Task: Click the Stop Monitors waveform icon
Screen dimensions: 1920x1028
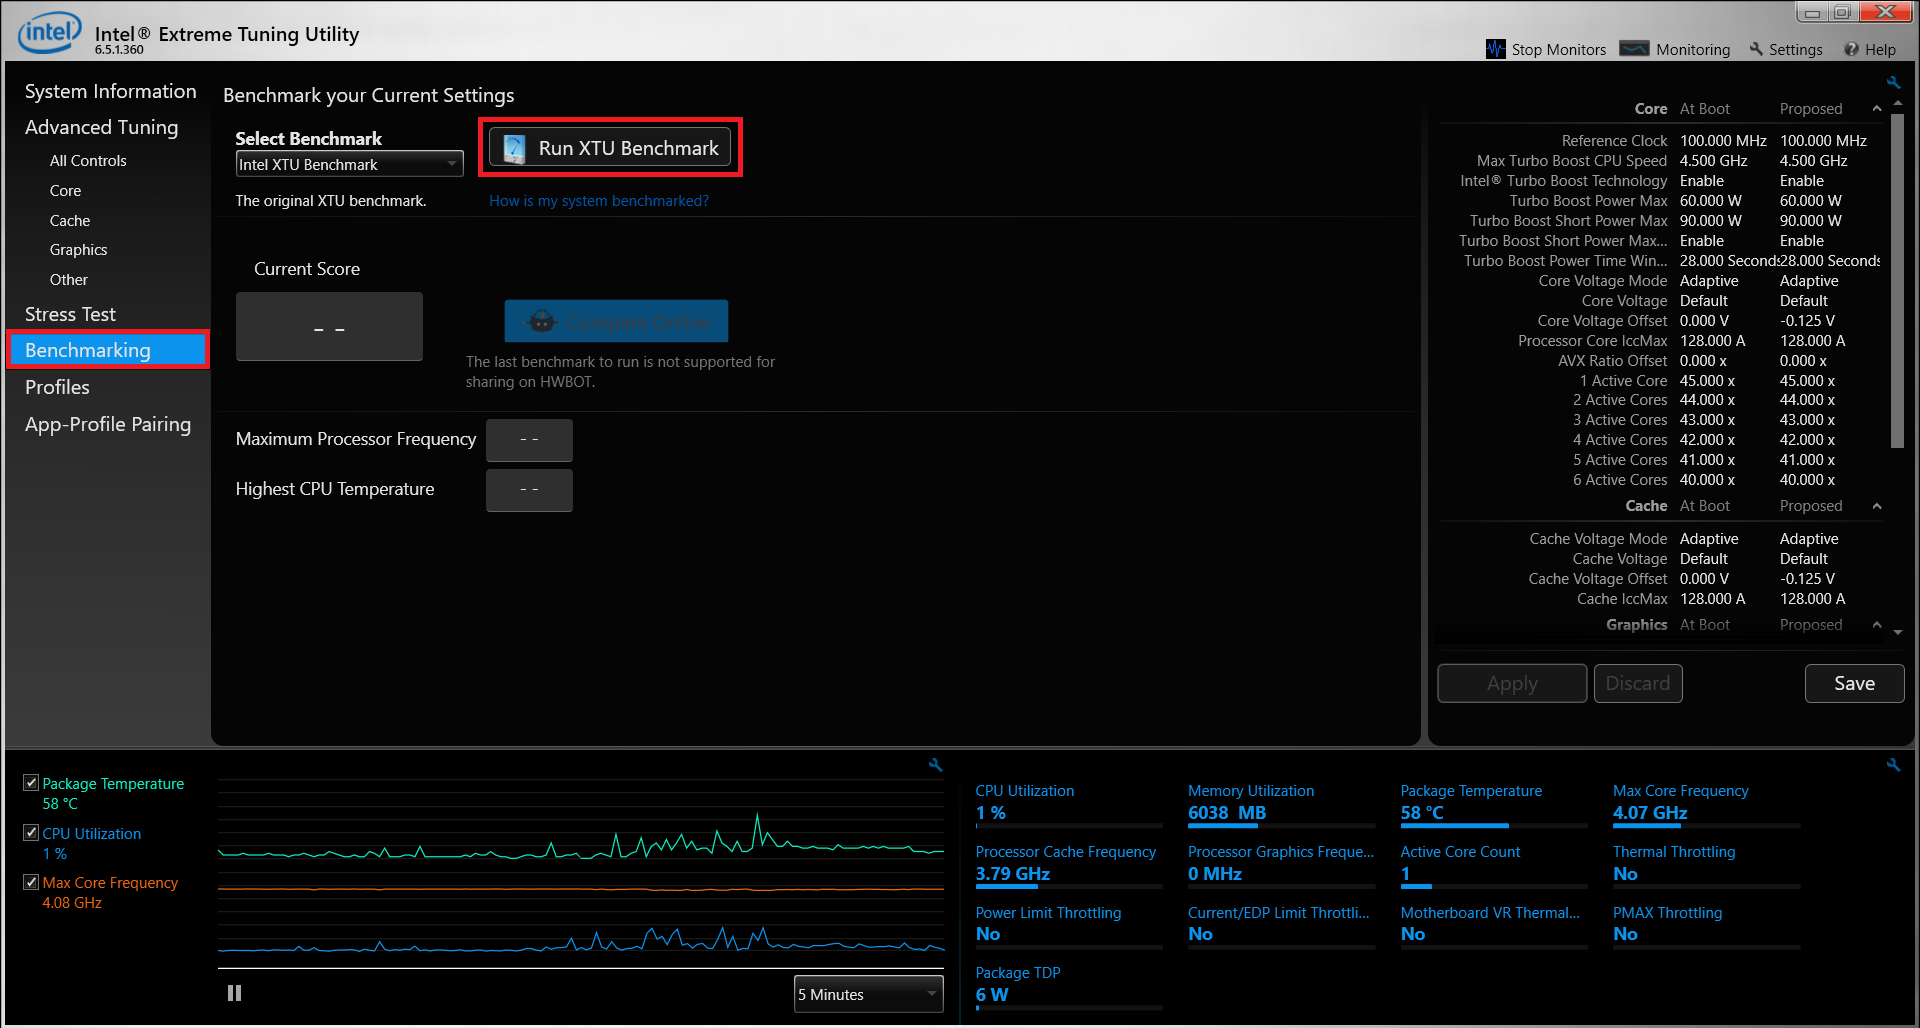Action: [x=1496, y=49]
